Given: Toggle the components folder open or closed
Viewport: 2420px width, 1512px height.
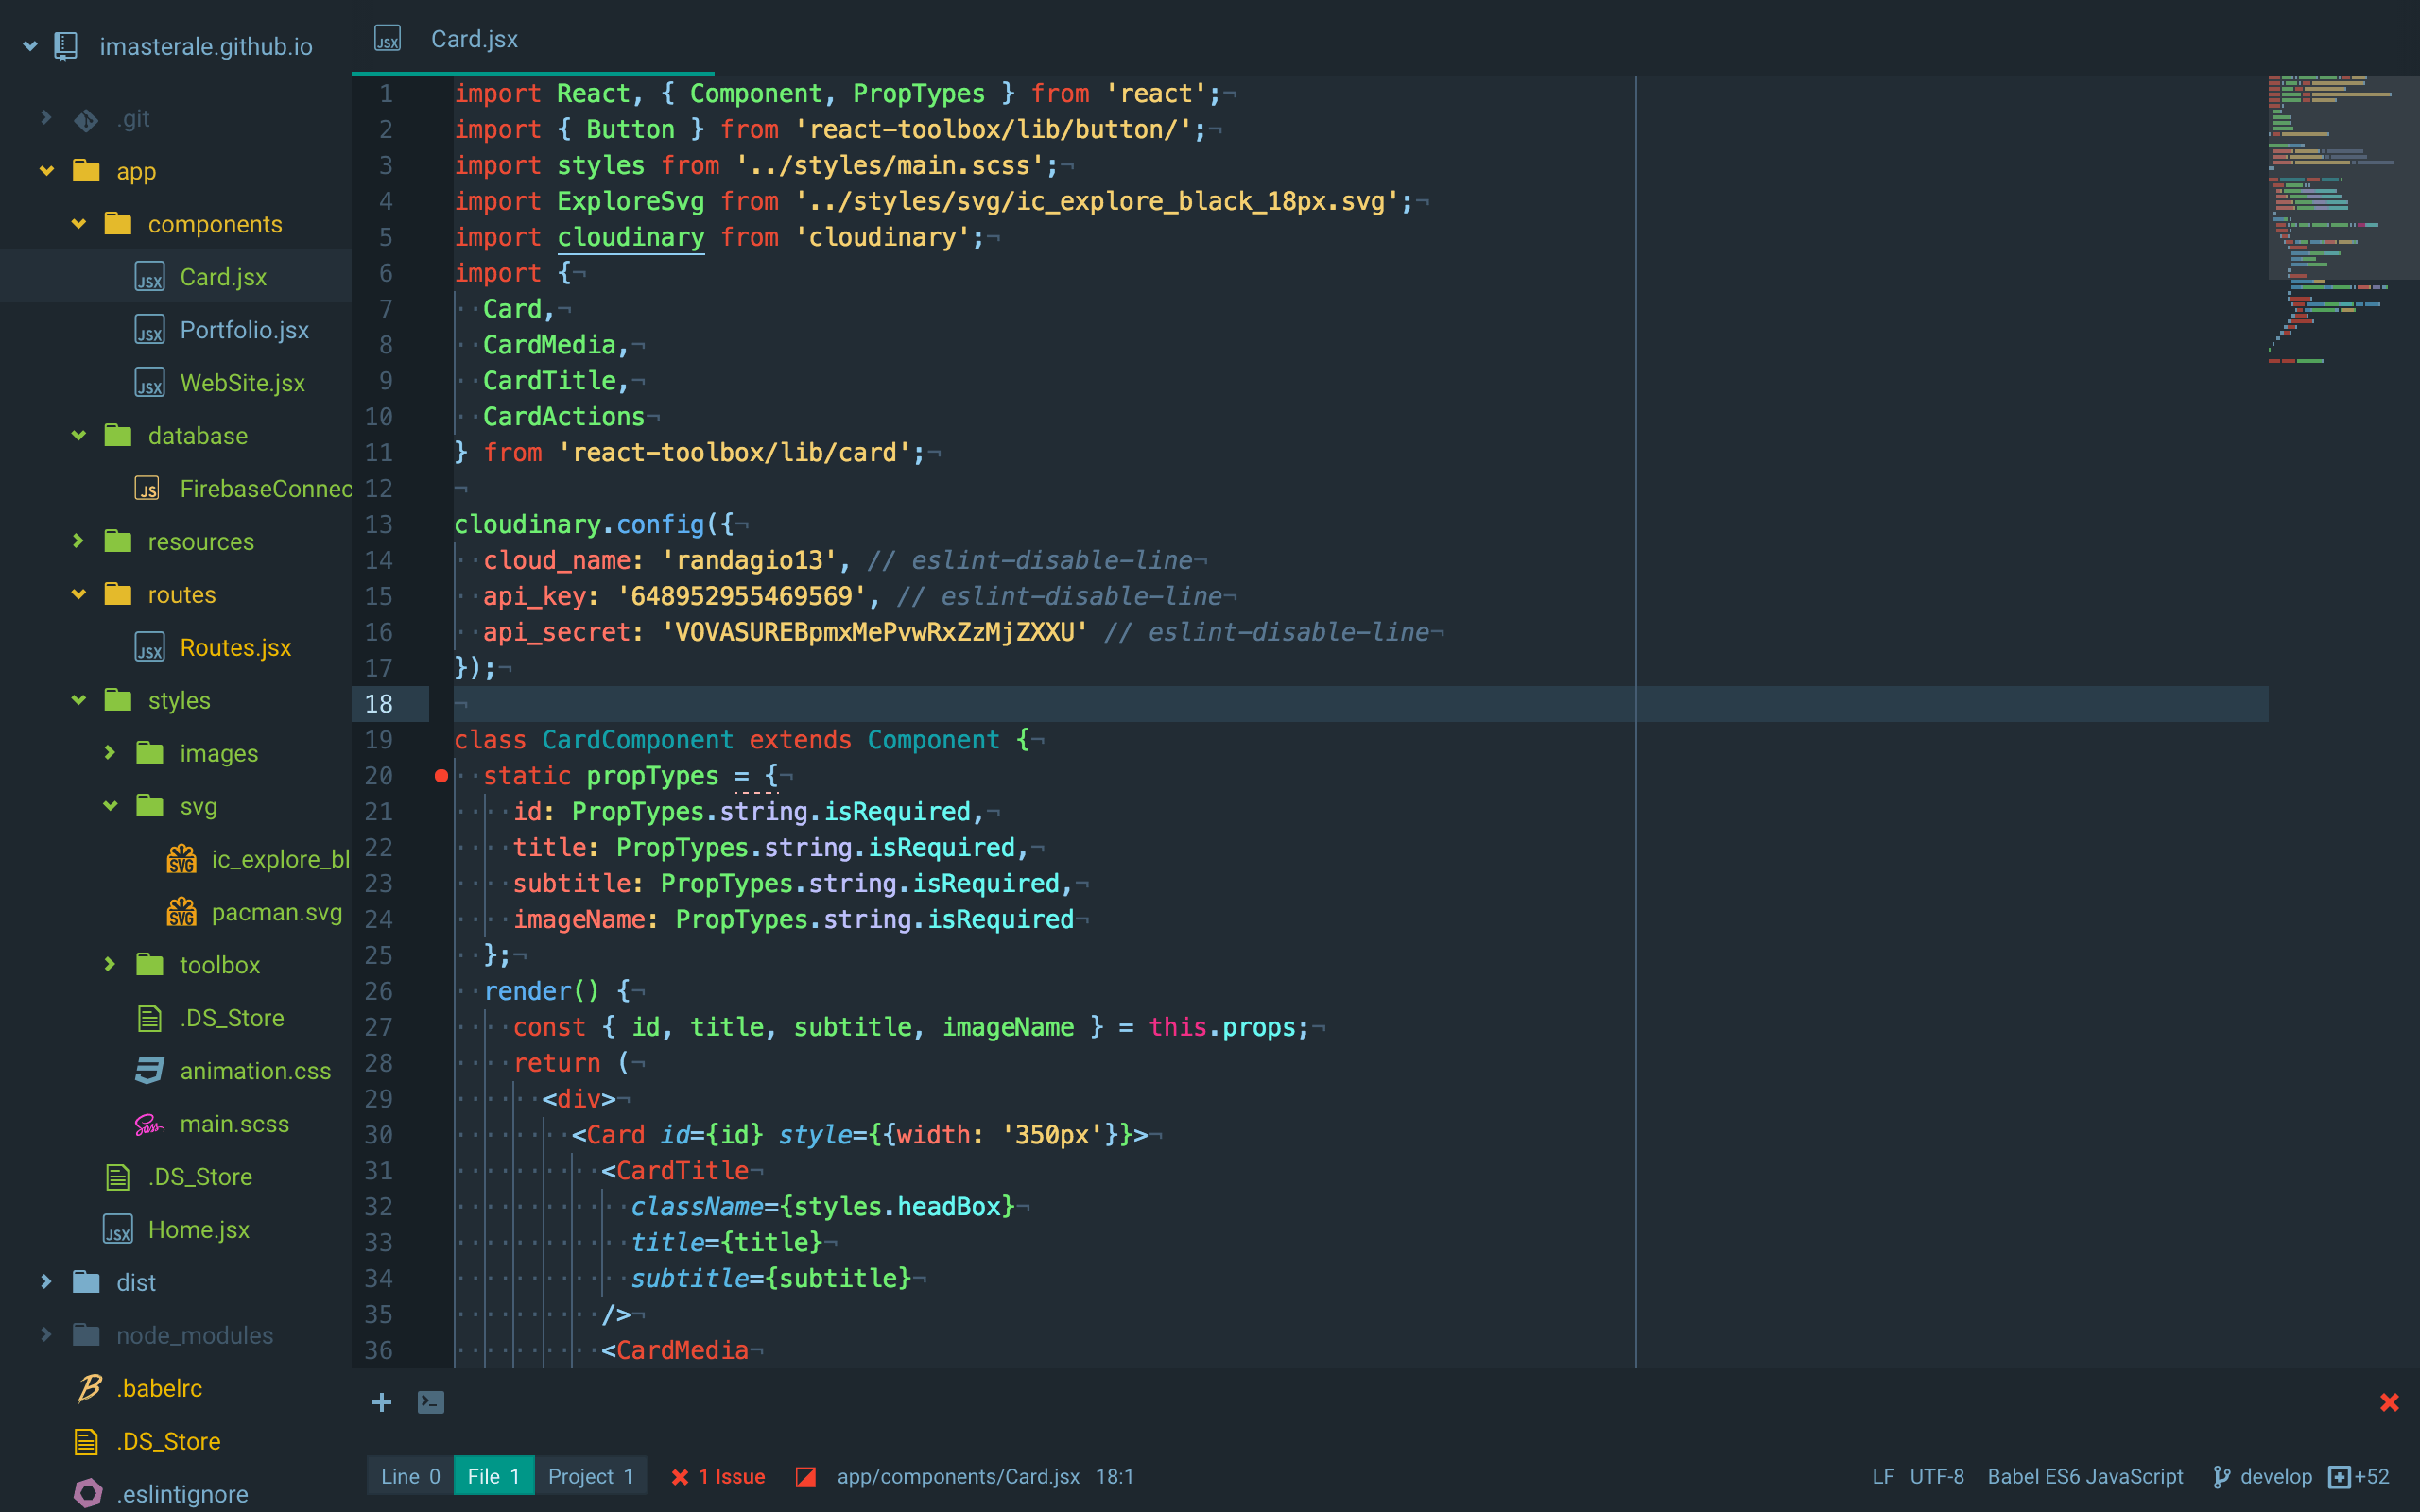Looking at the screenshot, I should point(78,223).
